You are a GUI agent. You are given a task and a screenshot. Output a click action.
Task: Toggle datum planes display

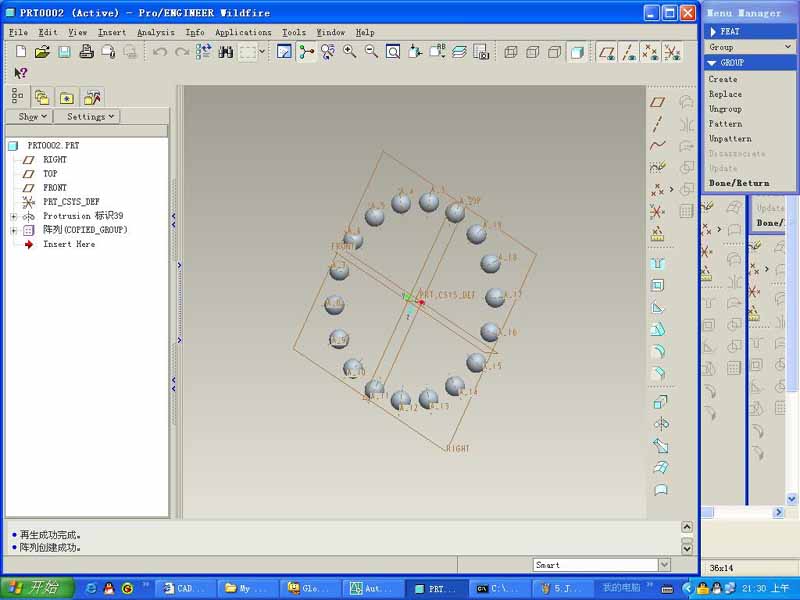pos(607,52)
